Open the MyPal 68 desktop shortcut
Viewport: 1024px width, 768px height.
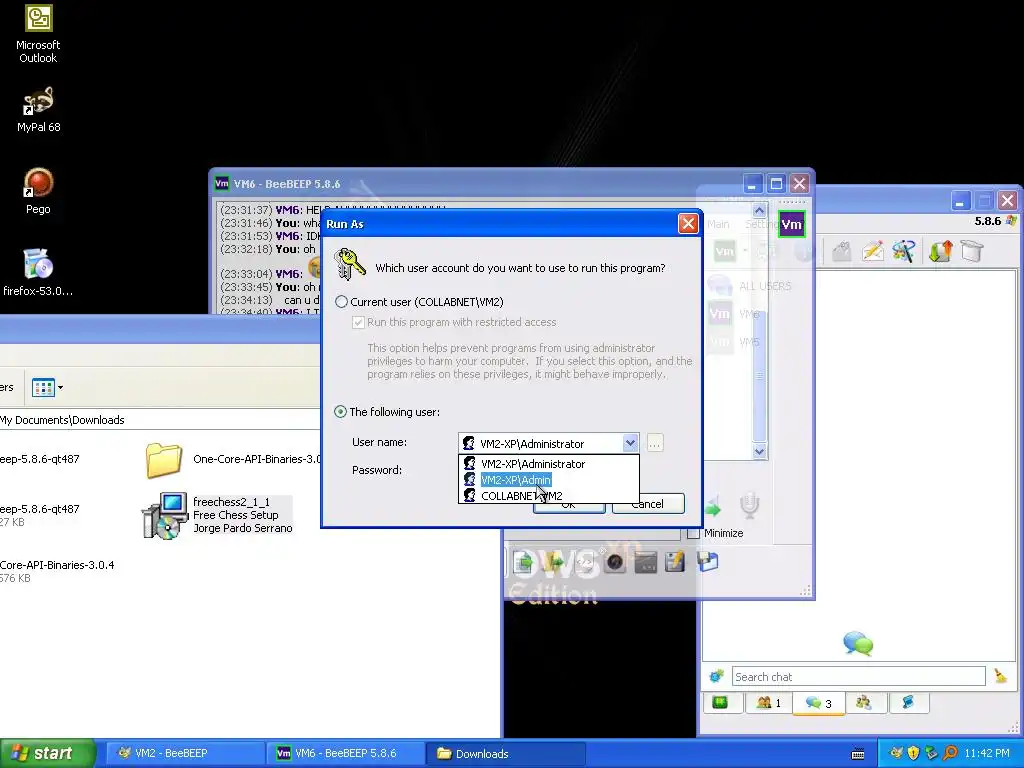pyautogui.click(x=38, y=110)
